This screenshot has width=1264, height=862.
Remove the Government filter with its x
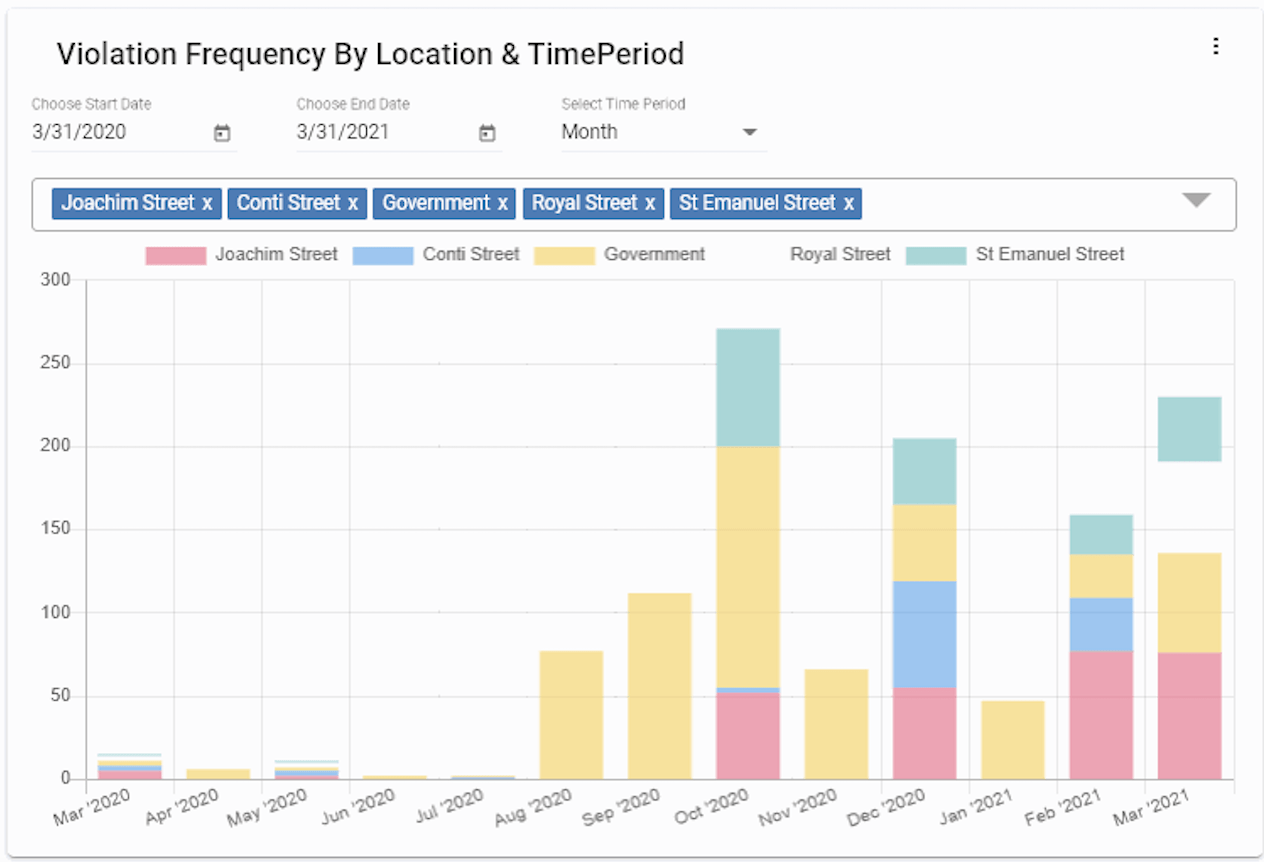(501, 203)
